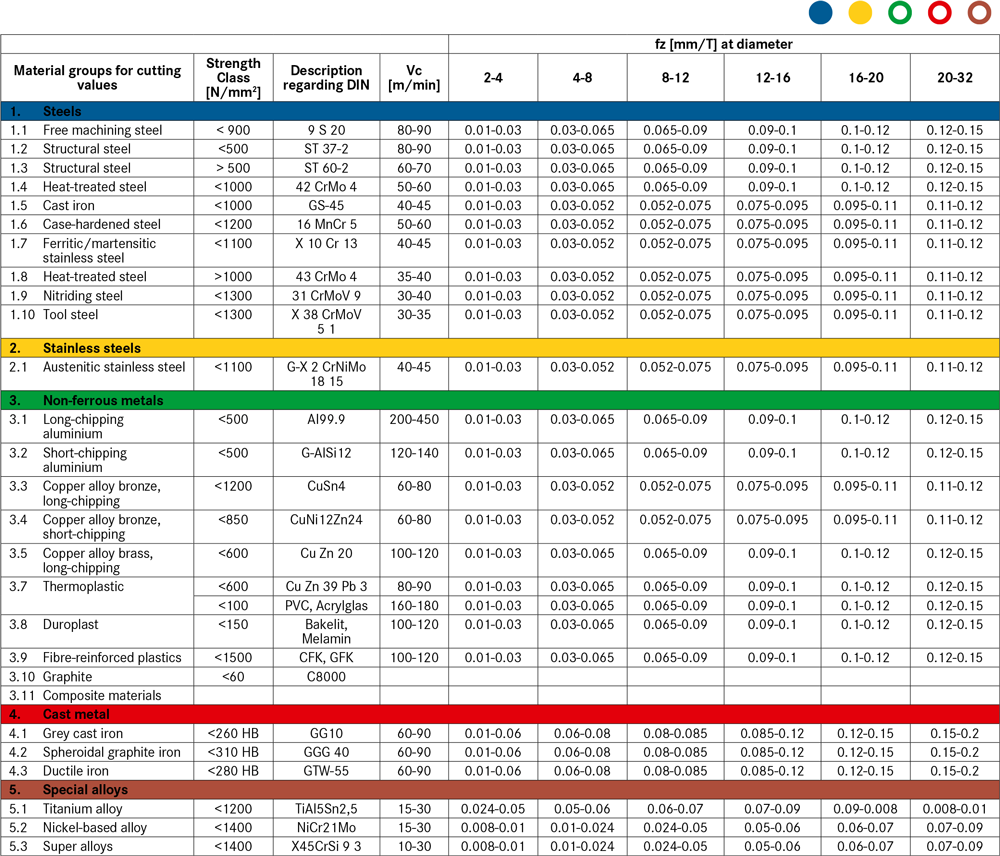Click the 'Description regarding DIN' column header
Viewport: 1000px width, 856px height.
(327, 77)
